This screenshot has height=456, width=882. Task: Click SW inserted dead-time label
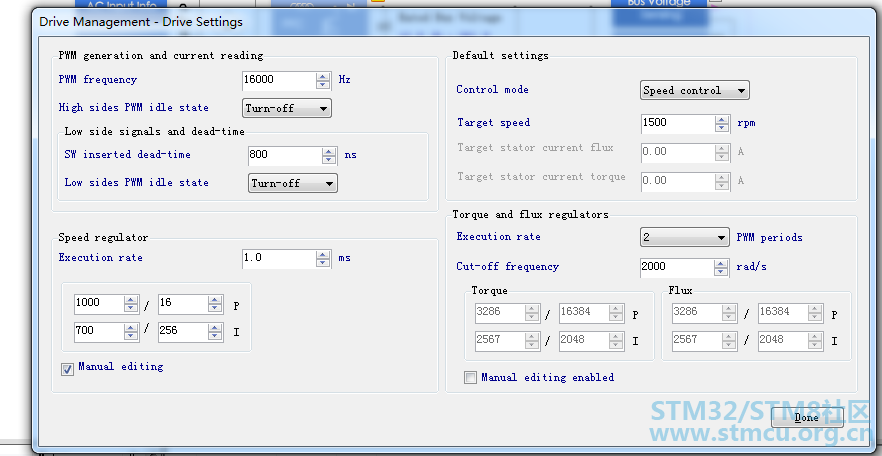click(x=128, y=155)
